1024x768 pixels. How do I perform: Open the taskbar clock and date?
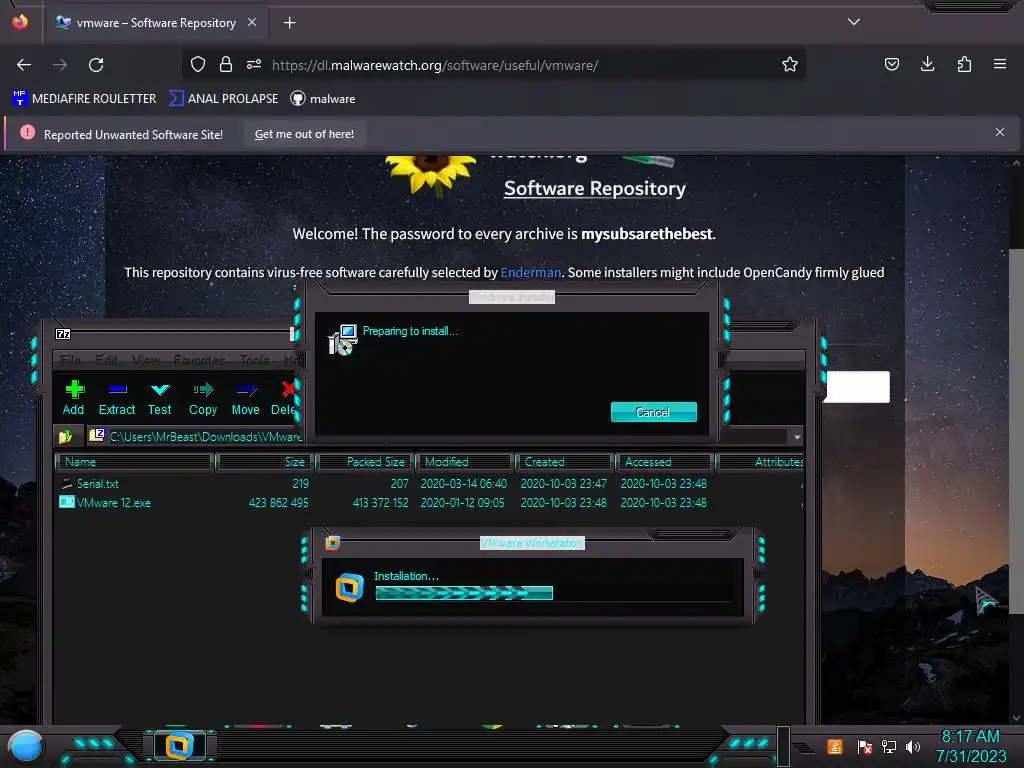pos(970,746)
